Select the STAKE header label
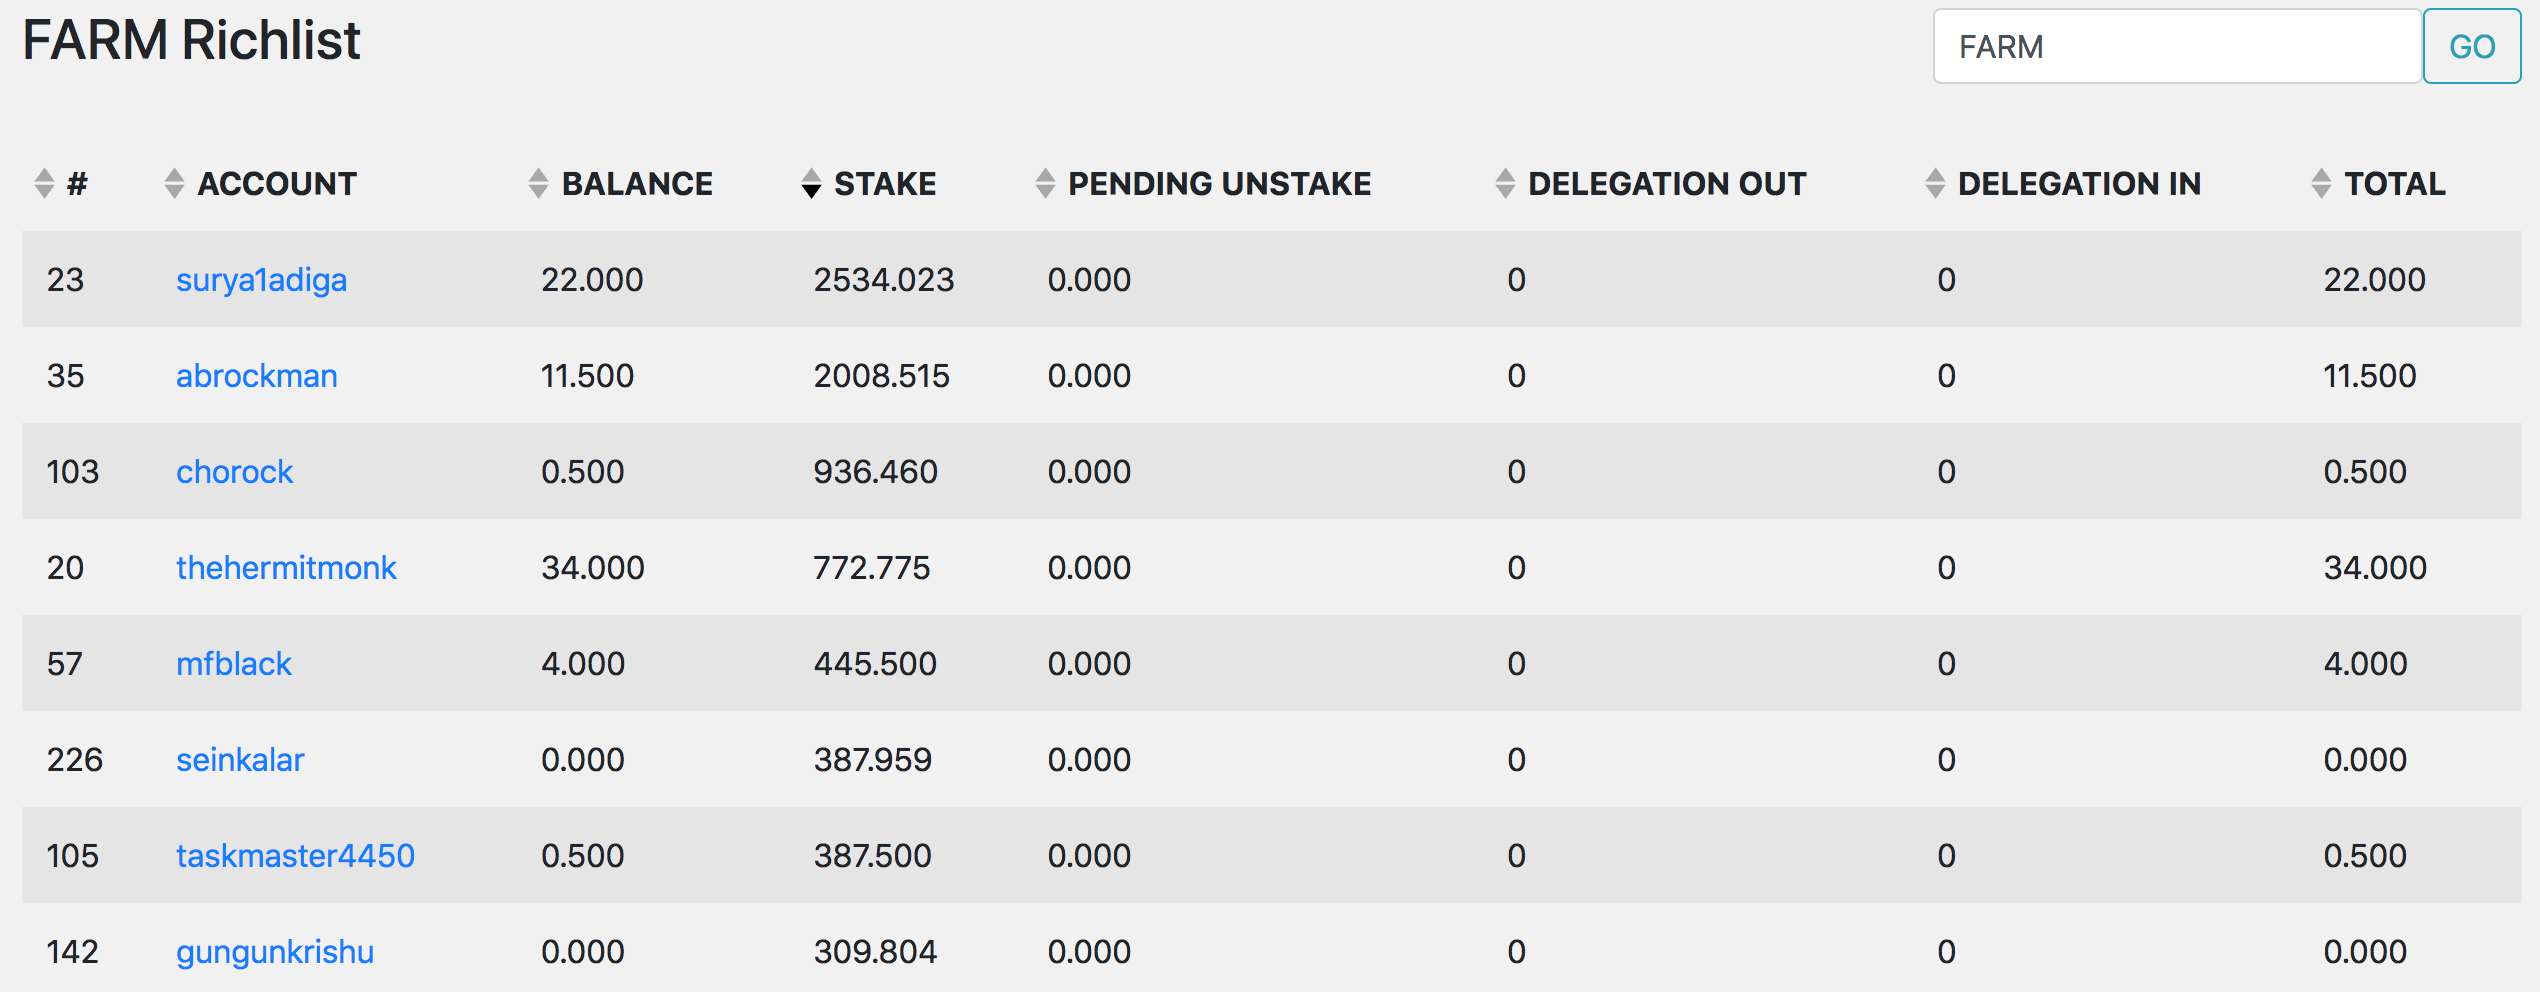This screenshot has height=992, width=2540. pos(885,184)
